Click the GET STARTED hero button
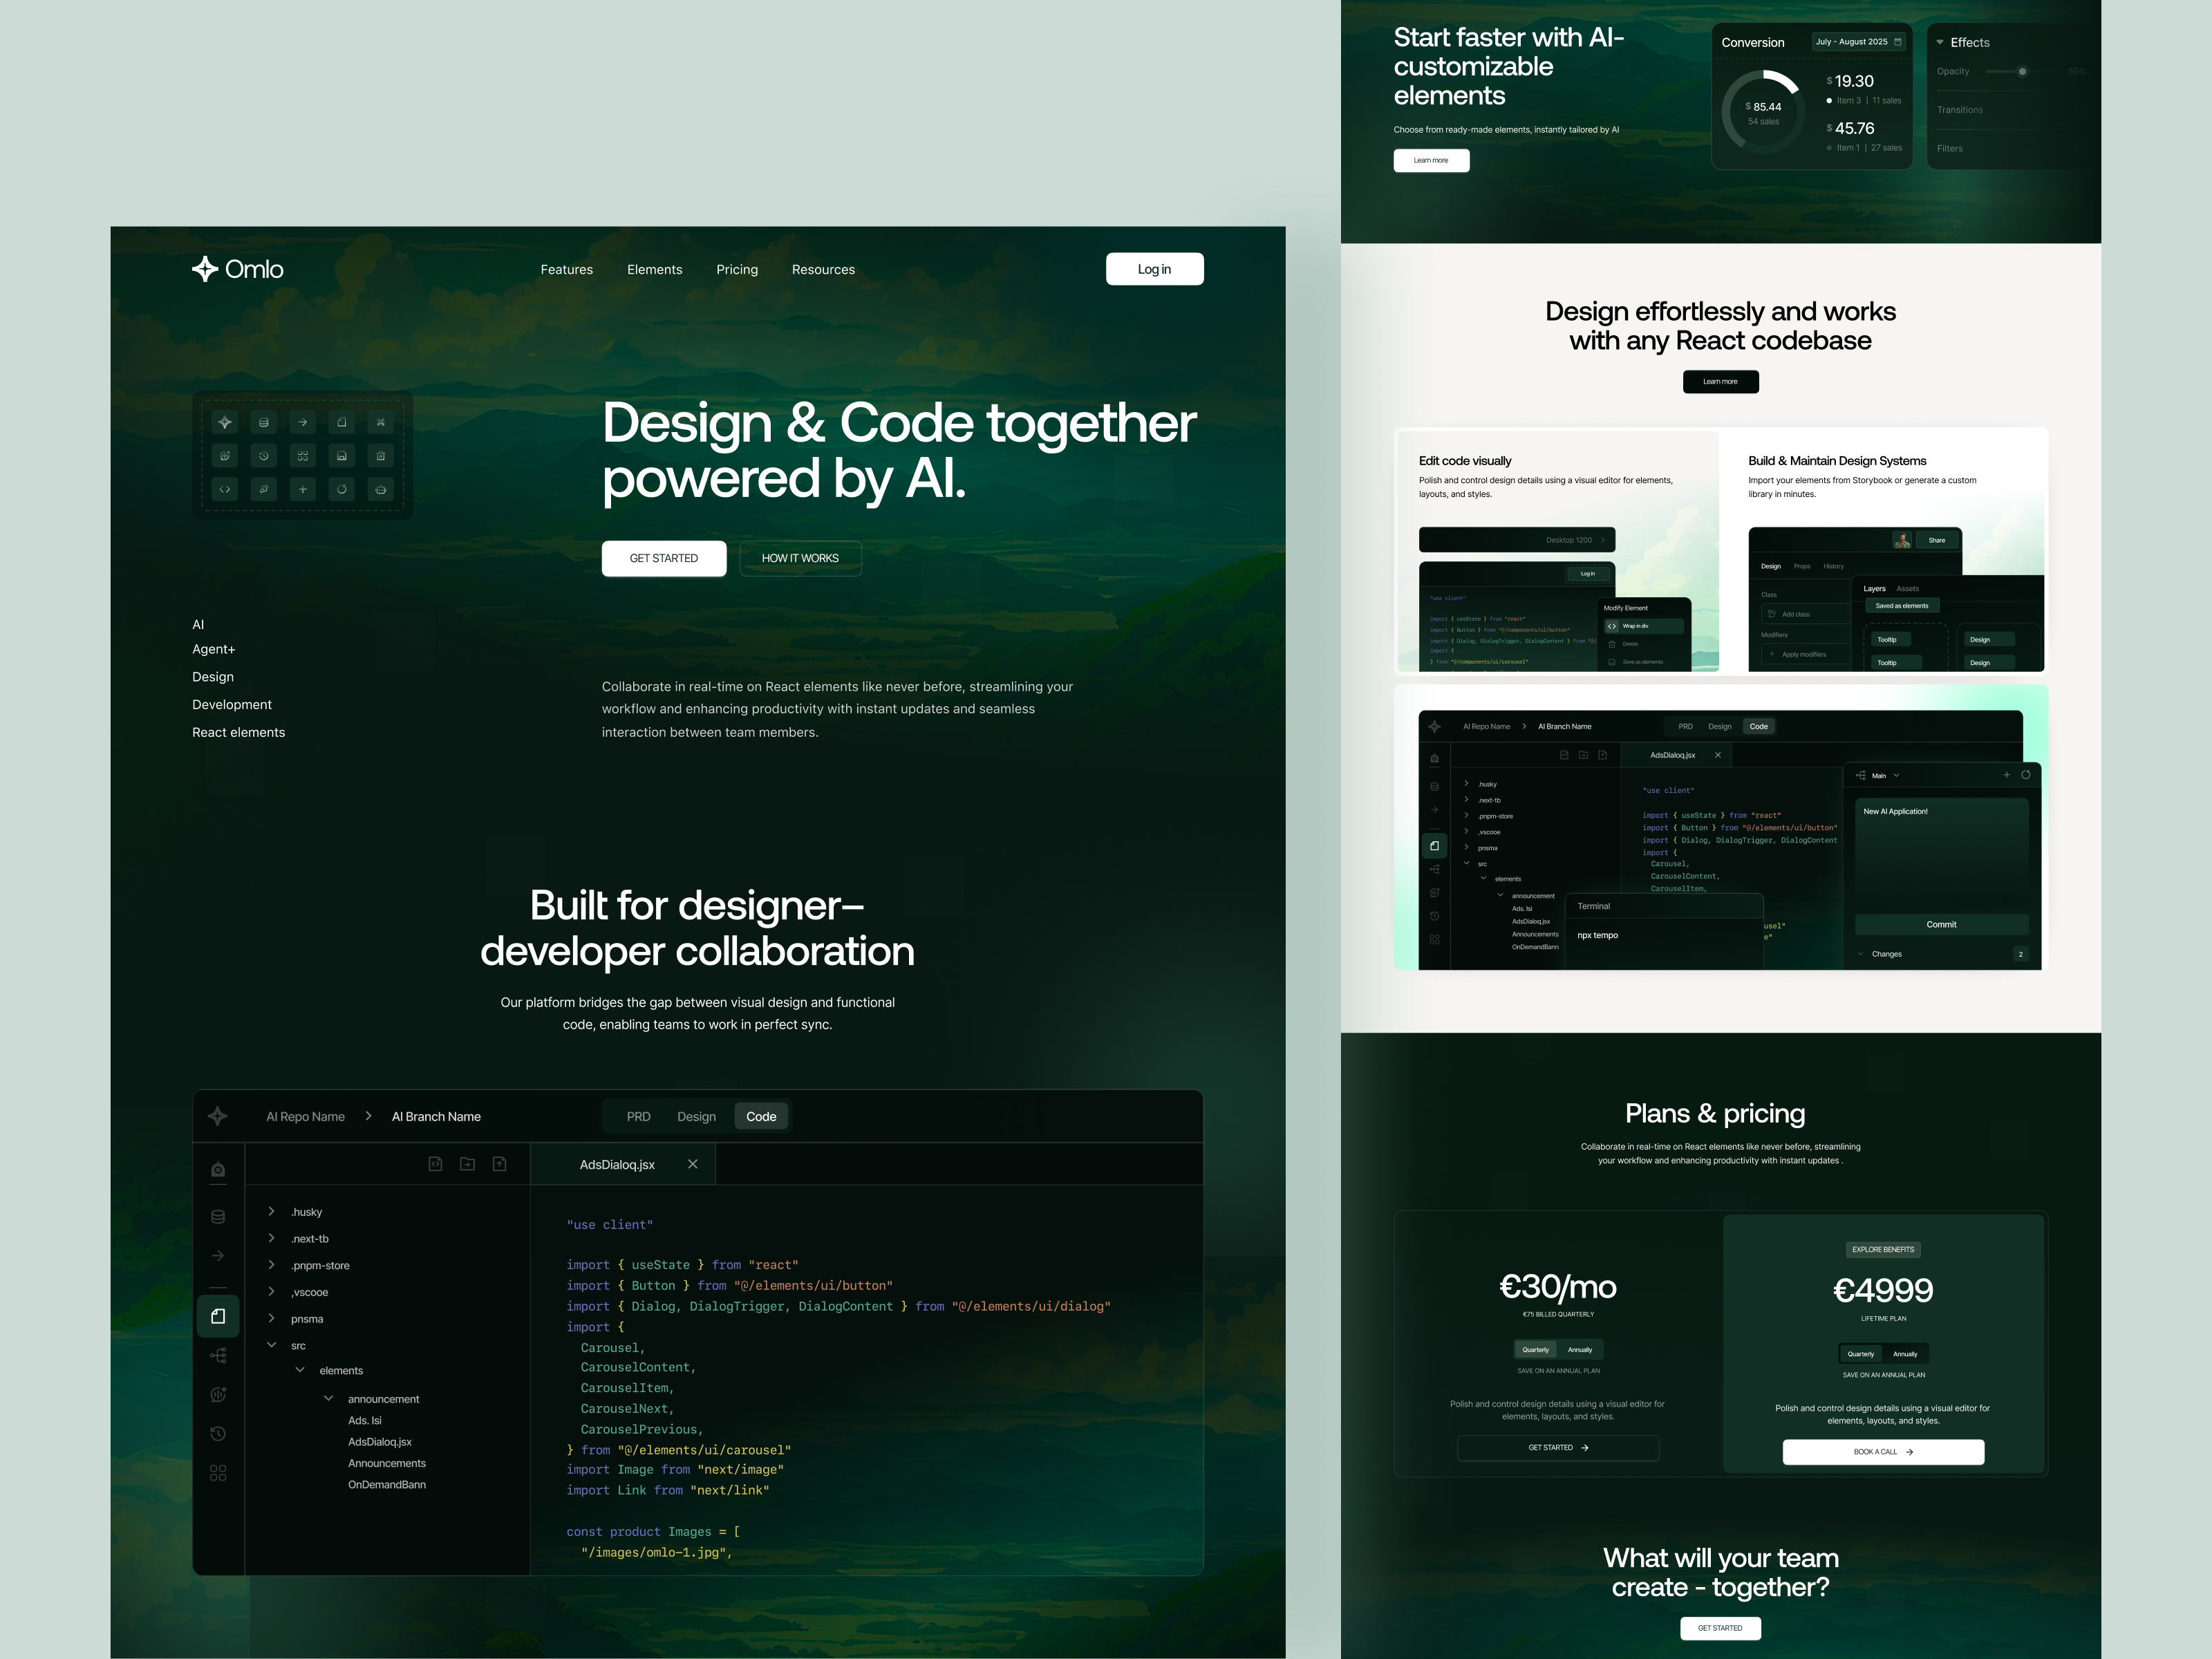The image size is (2212, 1659). click(x=664, y=558)
